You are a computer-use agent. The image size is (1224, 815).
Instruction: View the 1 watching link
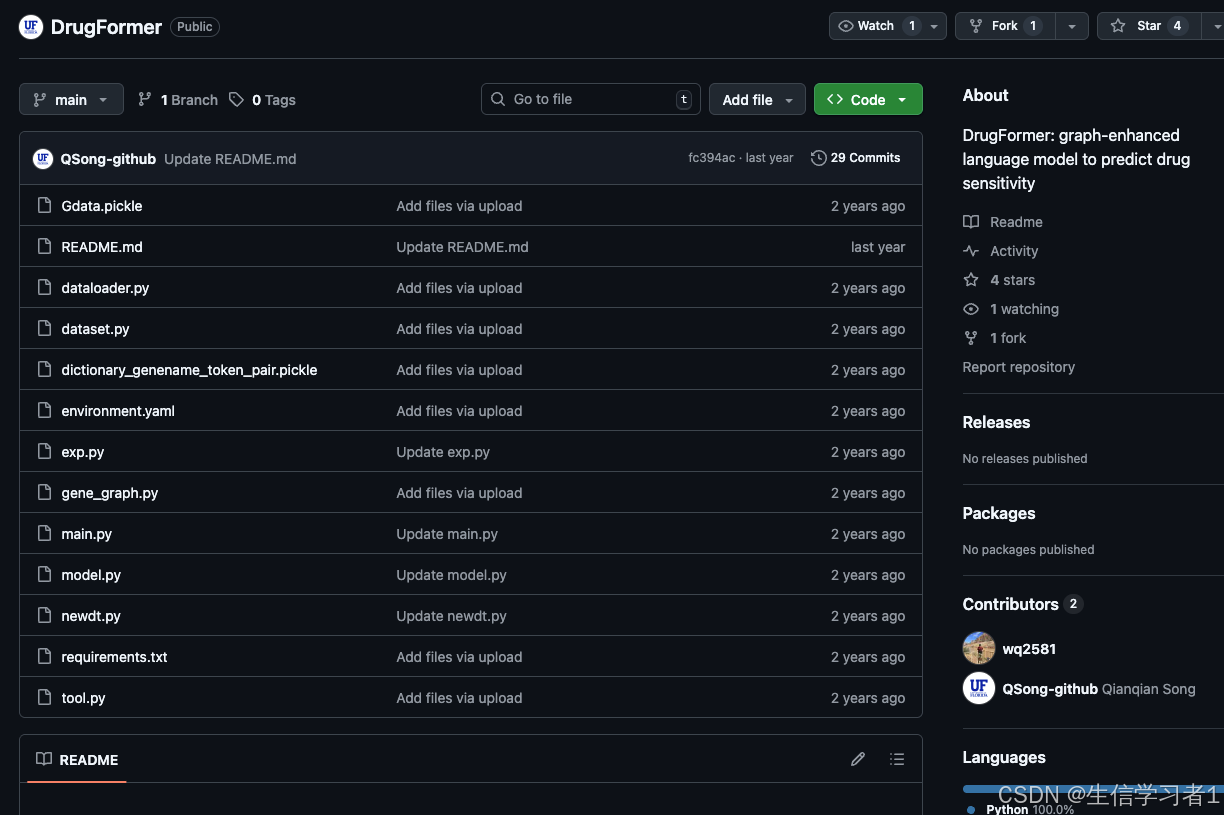(1011, 309)
